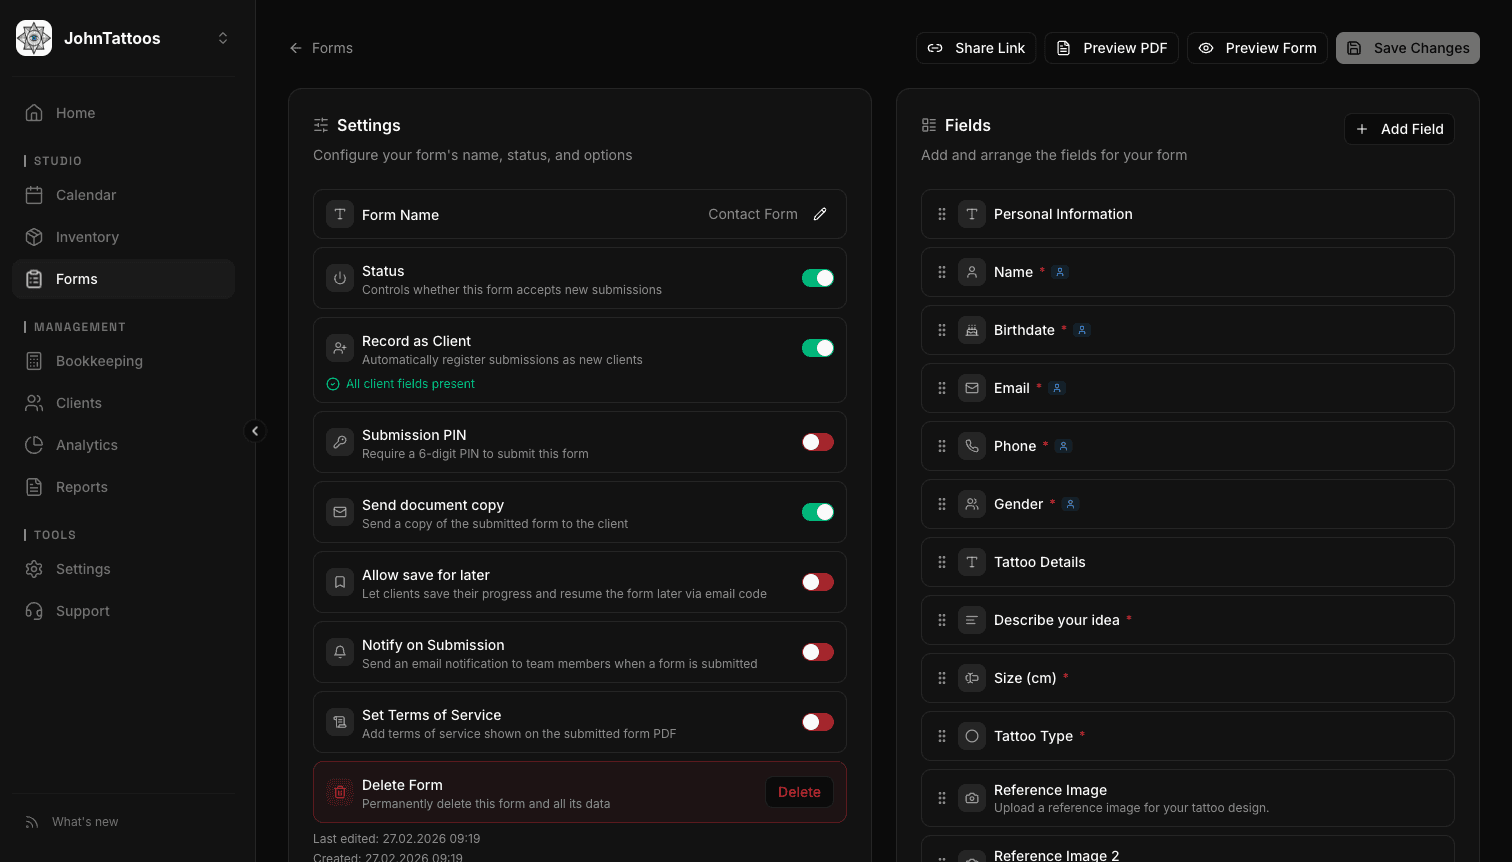Image resolution: width=1512 pixels, height=862 pixels.
Task: Click the Save Changes button
Action: 1407,47
